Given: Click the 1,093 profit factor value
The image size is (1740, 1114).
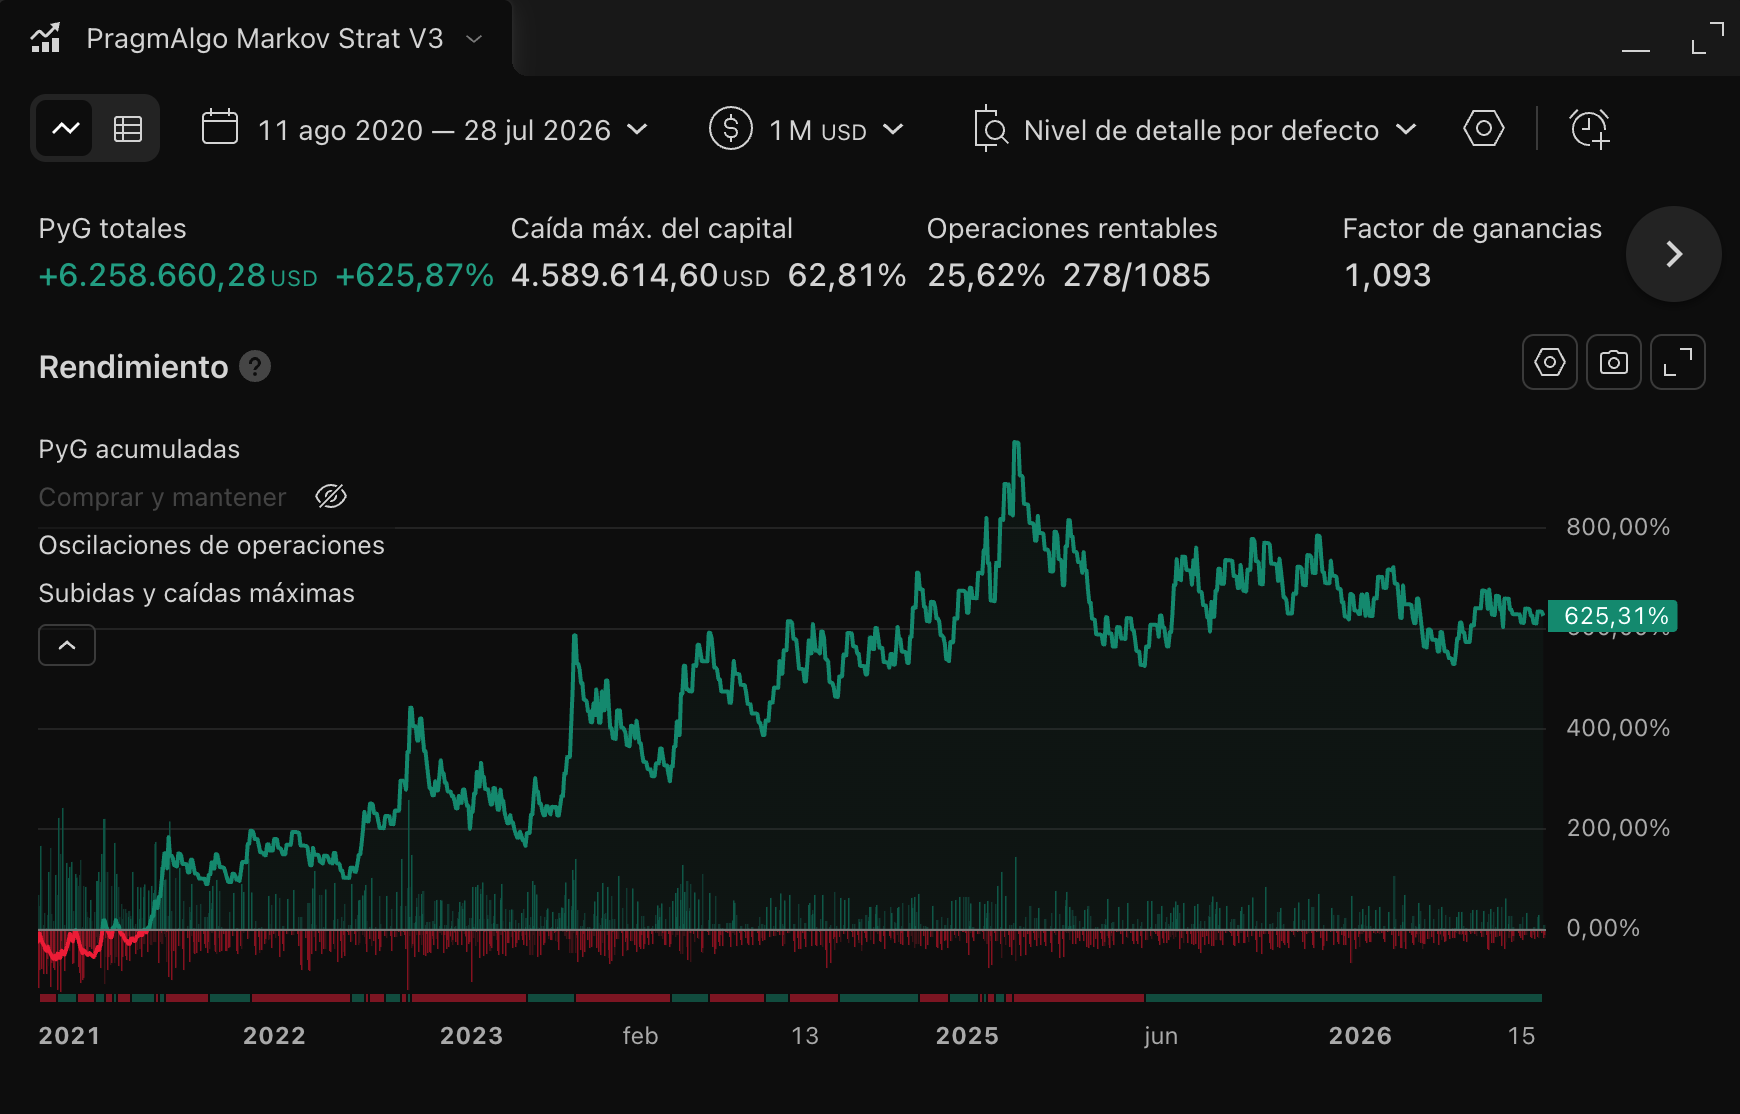Looking at the screenshot, I should [x=1387, y=275].
